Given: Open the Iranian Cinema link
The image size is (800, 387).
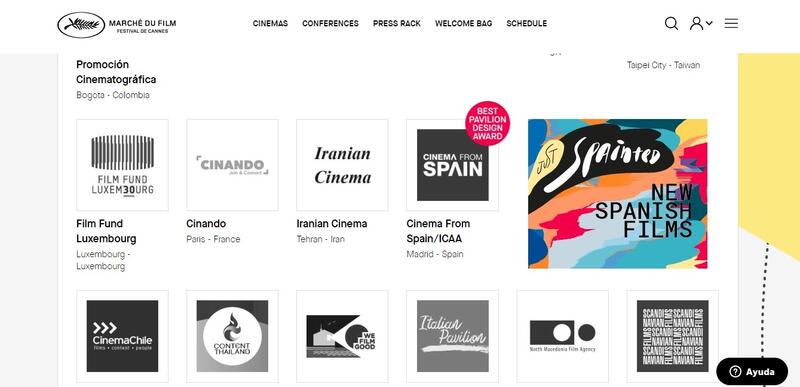Looking at the screenshot, I should click(x=332, y=223).
